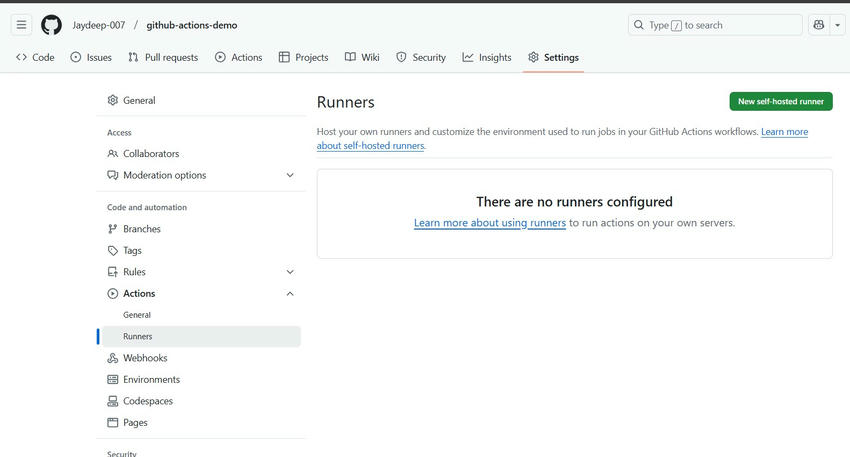Open the Wiki tab

click(362, 57)
